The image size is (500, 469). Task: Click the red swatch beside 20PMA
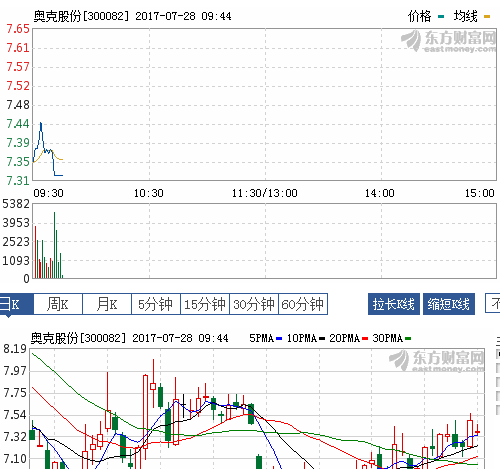tap(365, 339)
